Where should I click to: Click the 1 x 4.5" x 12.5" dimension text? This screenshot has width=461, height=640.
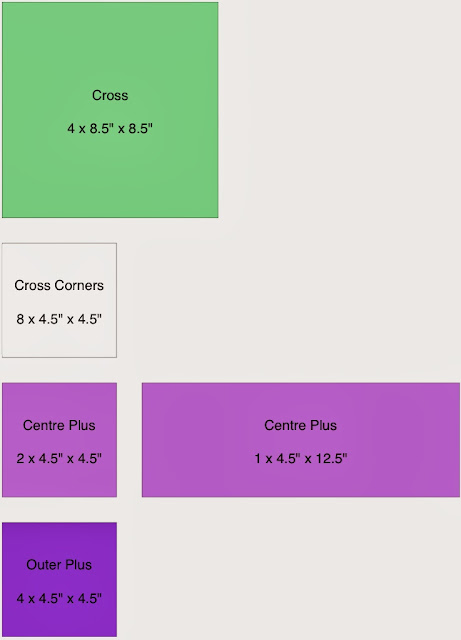pos(301,458)
